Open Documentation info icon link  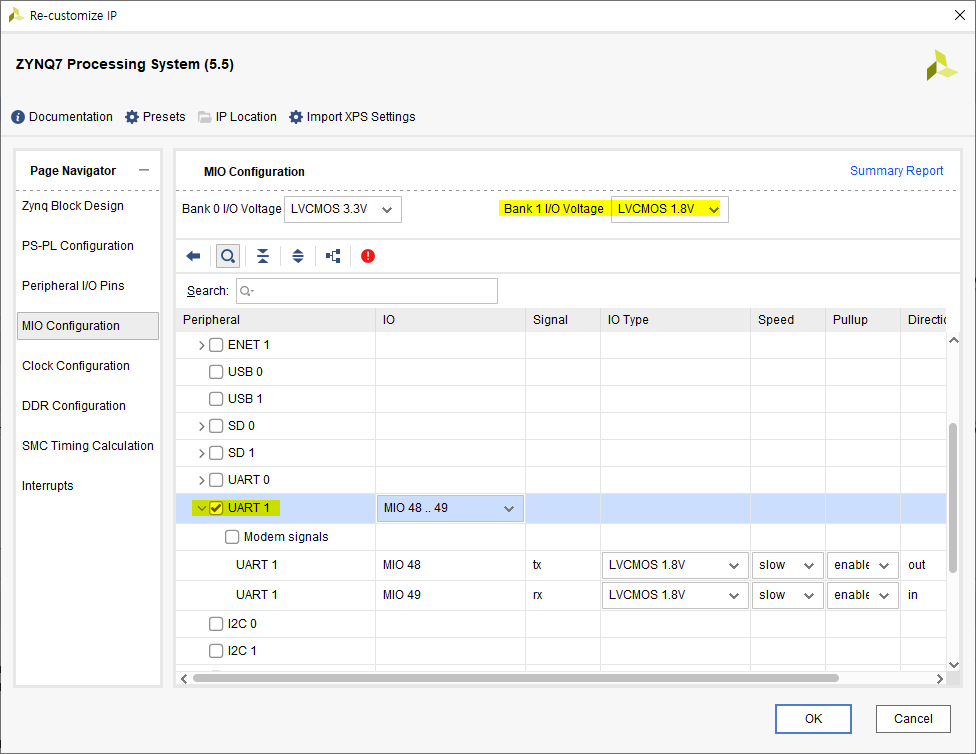point(62,117)
